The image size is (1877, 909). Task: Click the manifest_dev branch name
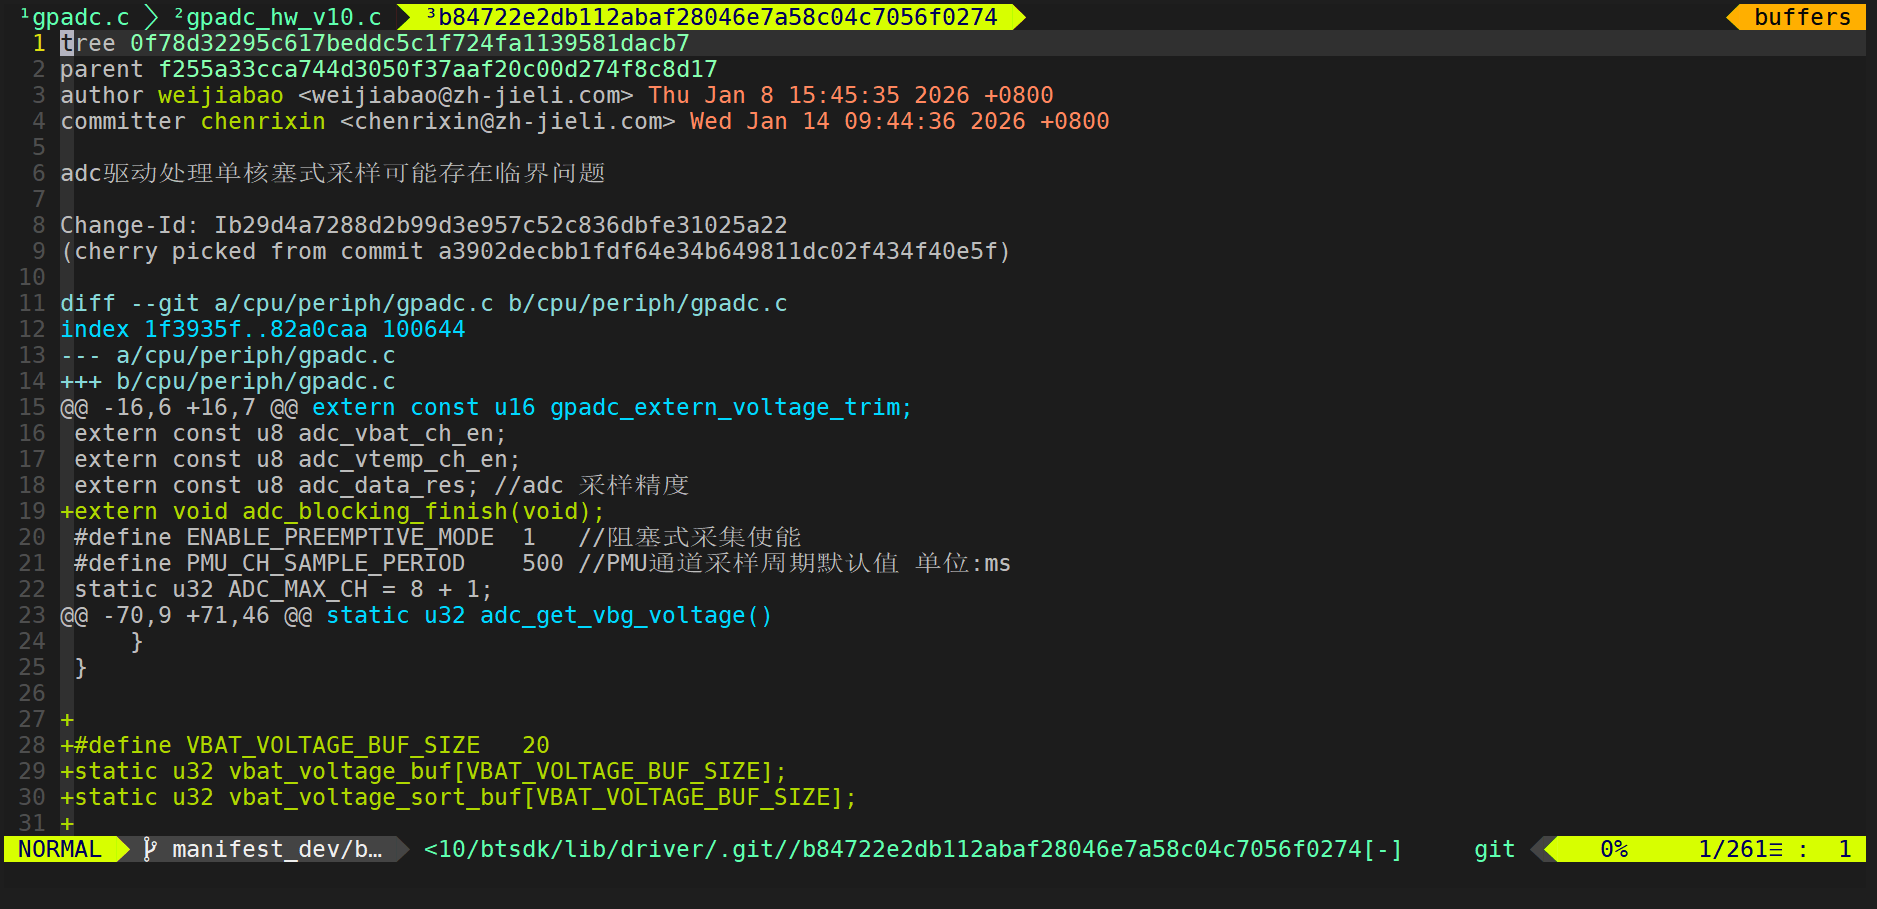(277, 849)
